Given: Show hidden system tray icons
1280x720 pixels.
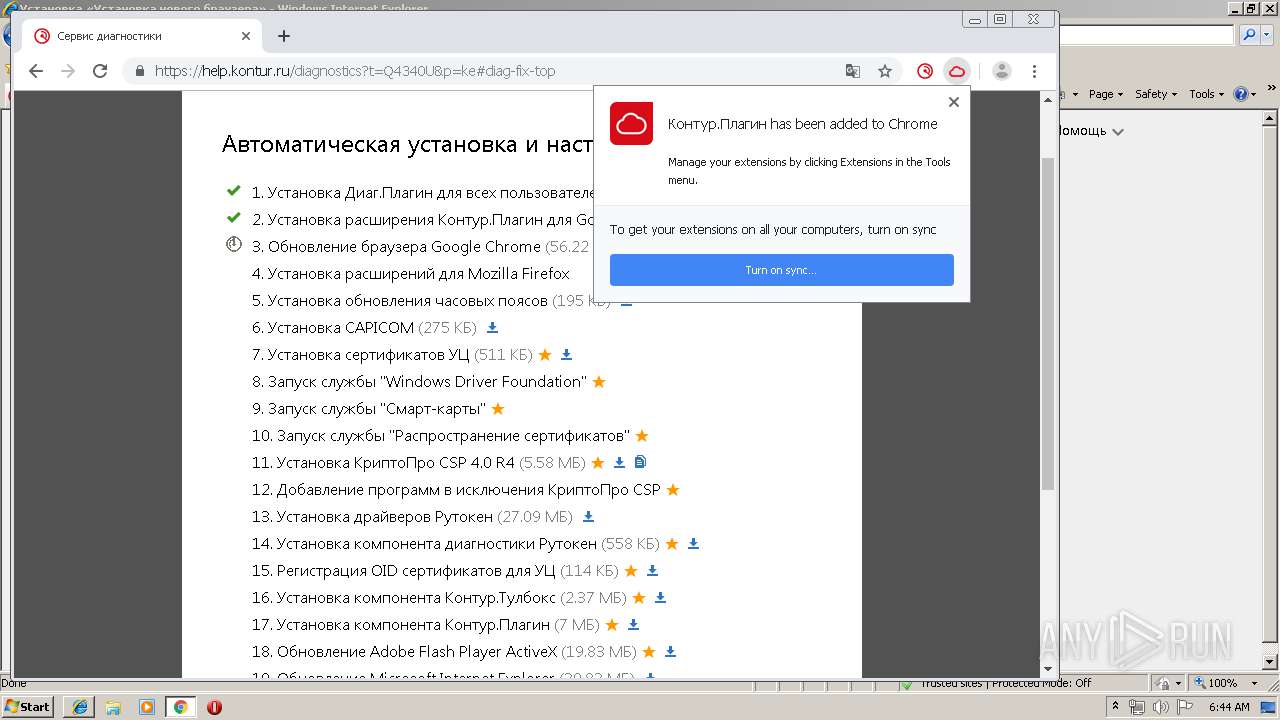Looking at the screenshot, I should (x=1115, y=707).
